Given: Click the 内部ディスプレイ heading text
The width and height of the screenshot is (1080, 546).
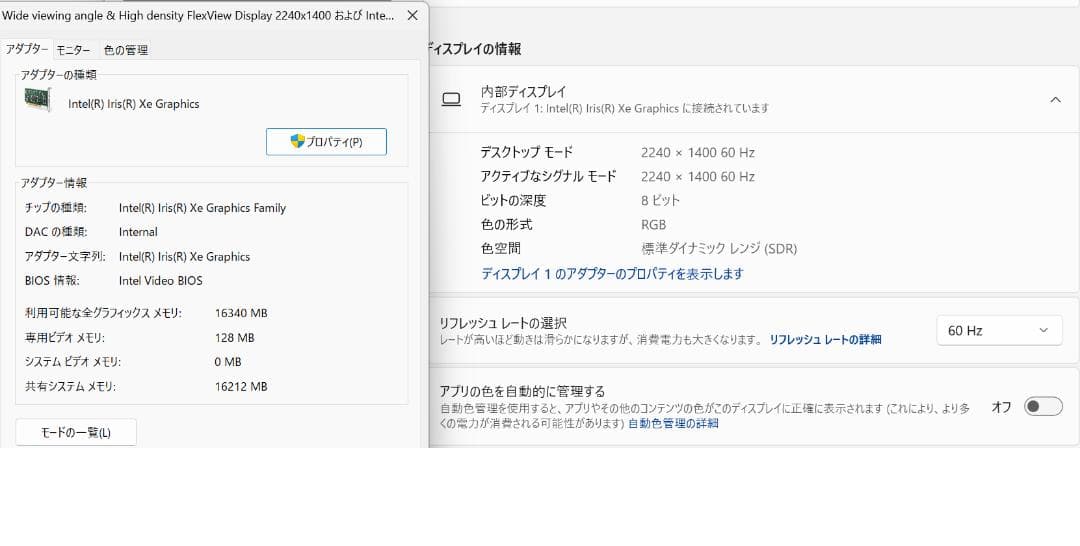Looking at the screenshot, I should [x=523, y=91].
